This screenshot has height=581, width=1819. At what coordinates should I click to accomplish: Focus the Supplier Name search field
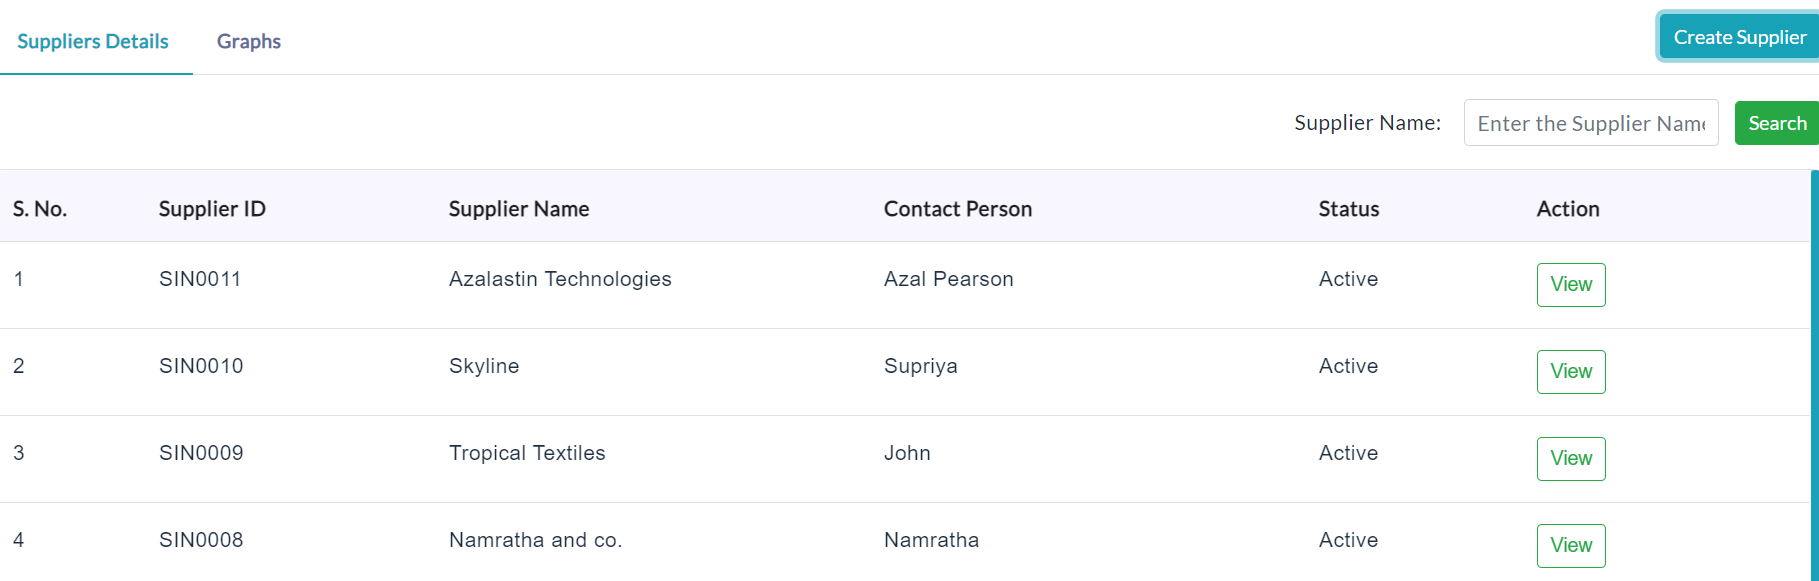tap(1591, 123)
